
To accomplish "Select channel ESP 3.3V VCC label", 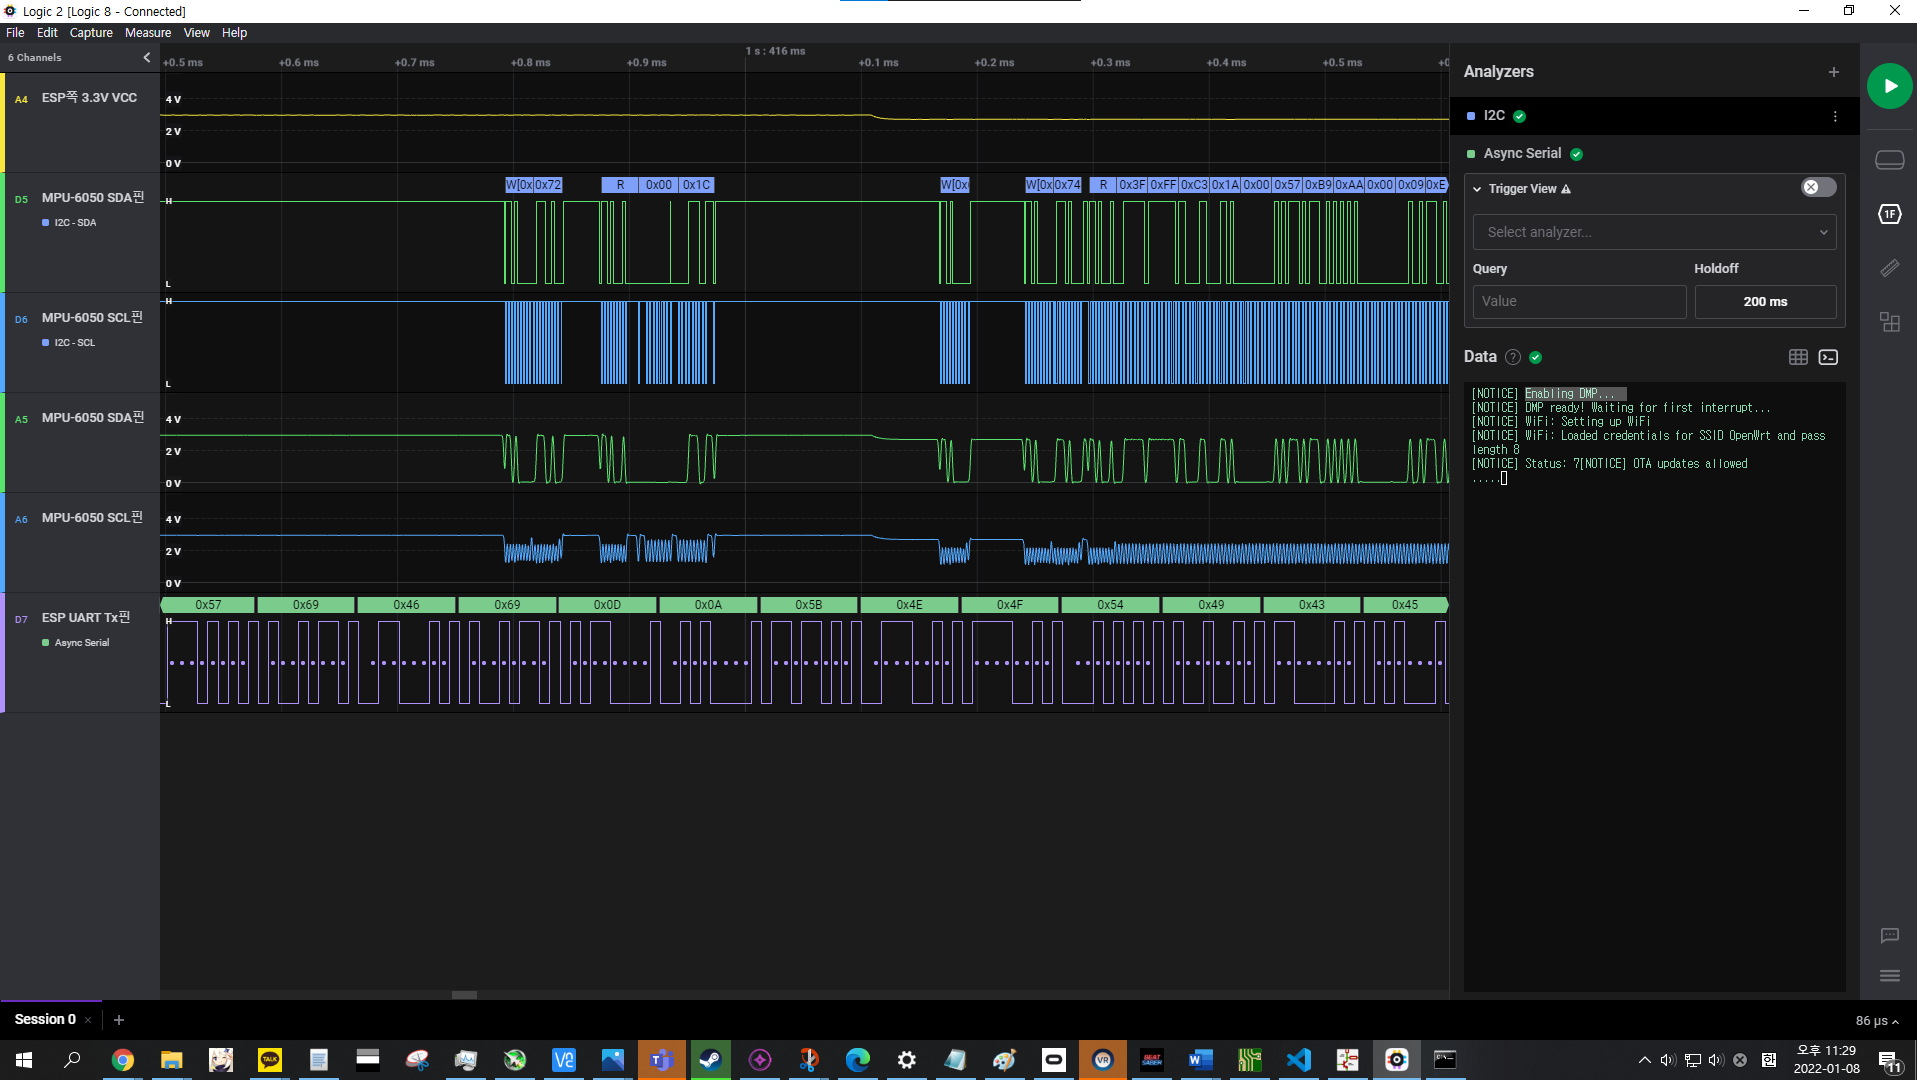I will pos(89,98).
